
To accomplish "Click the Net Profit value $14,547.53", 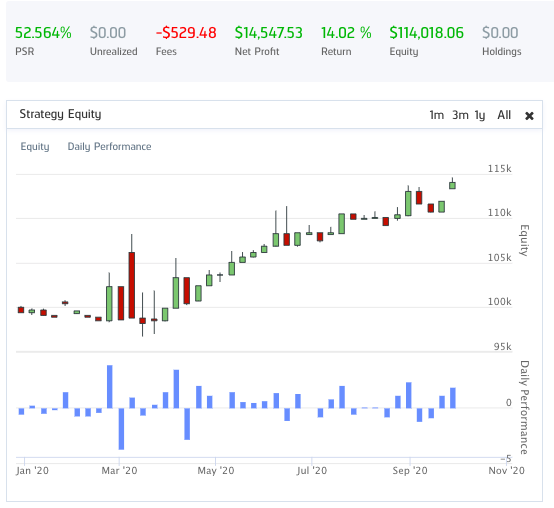I will click(269, 33).
